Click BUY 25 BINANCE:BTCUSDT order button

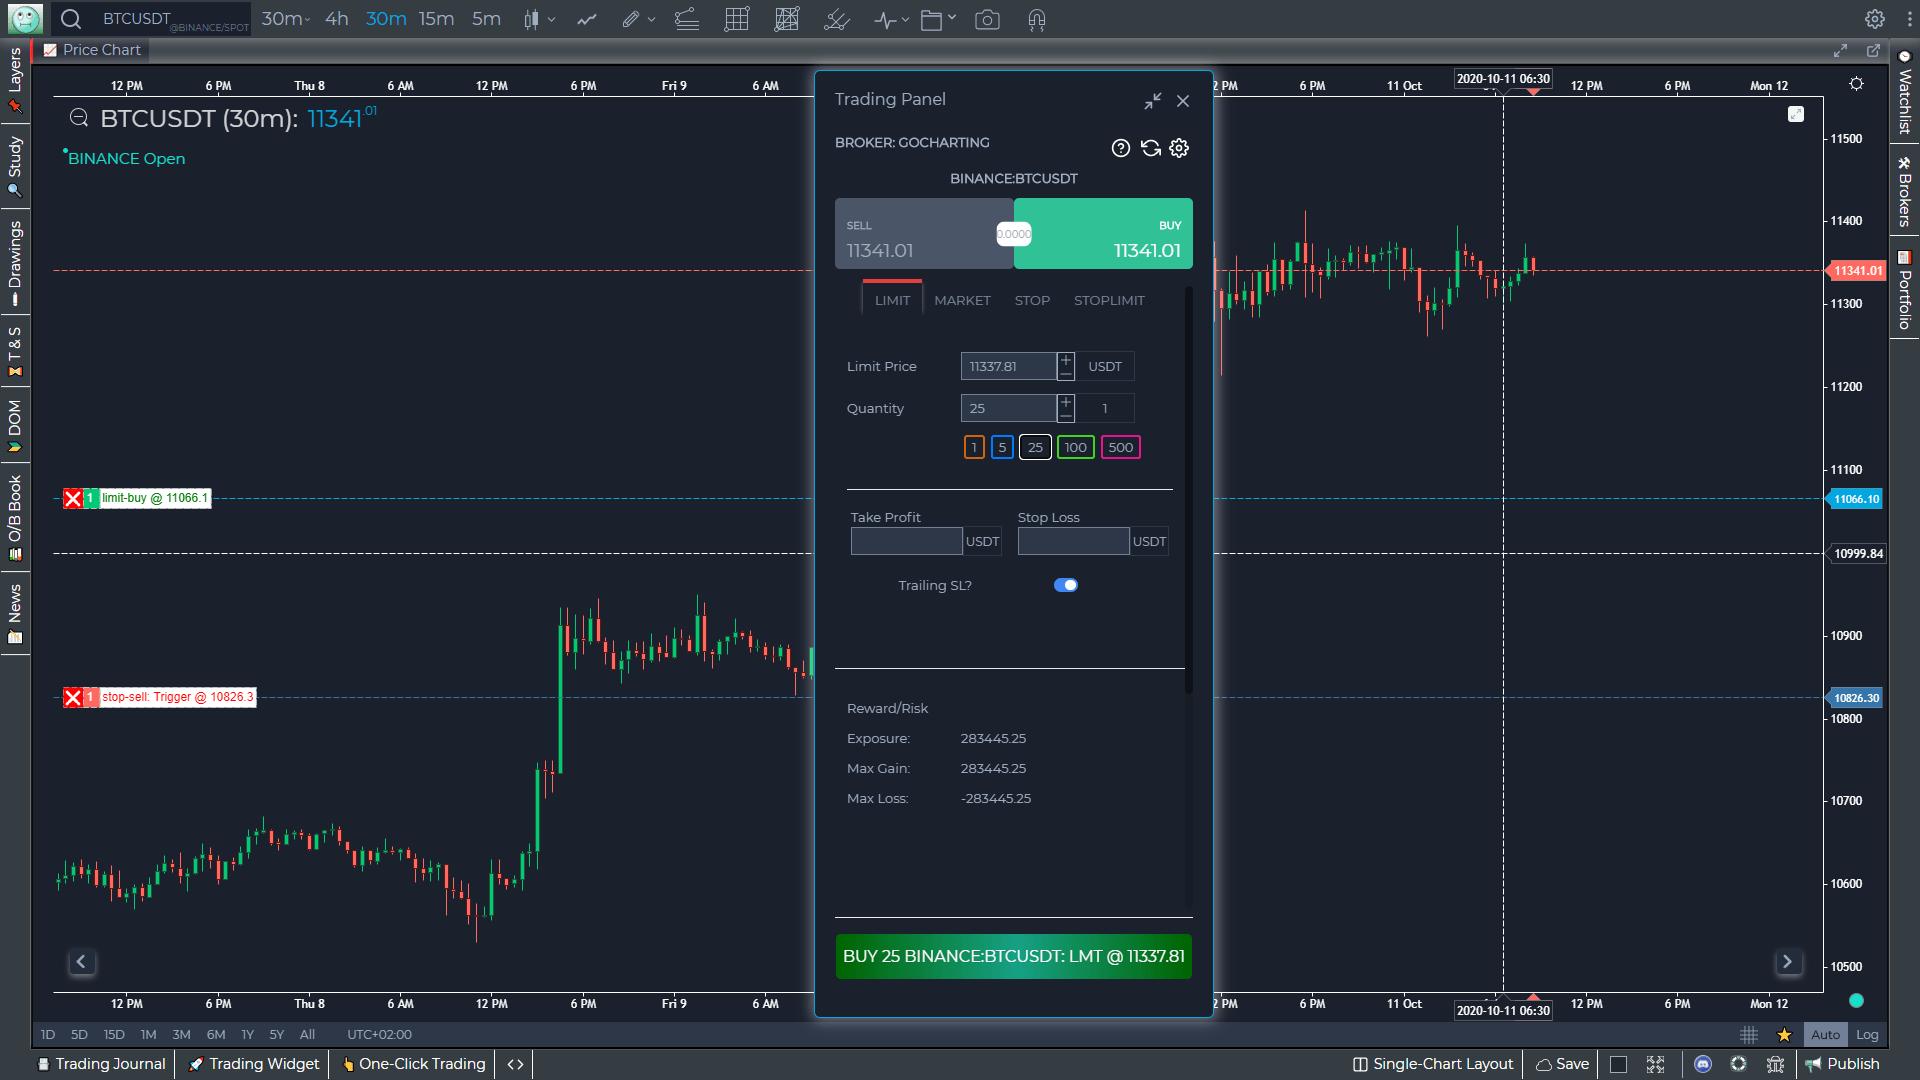tap(1013, 956)
